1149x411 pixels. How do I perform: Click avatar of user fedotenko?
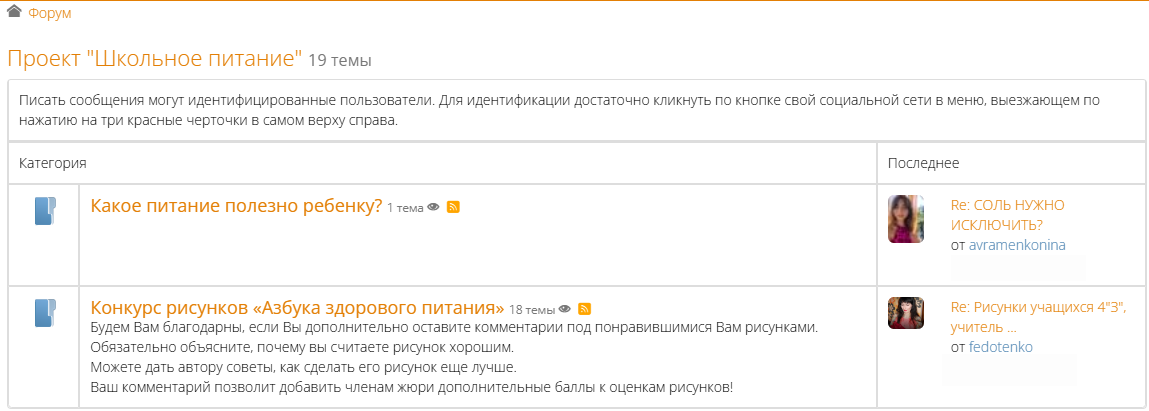tap(905, 313)
